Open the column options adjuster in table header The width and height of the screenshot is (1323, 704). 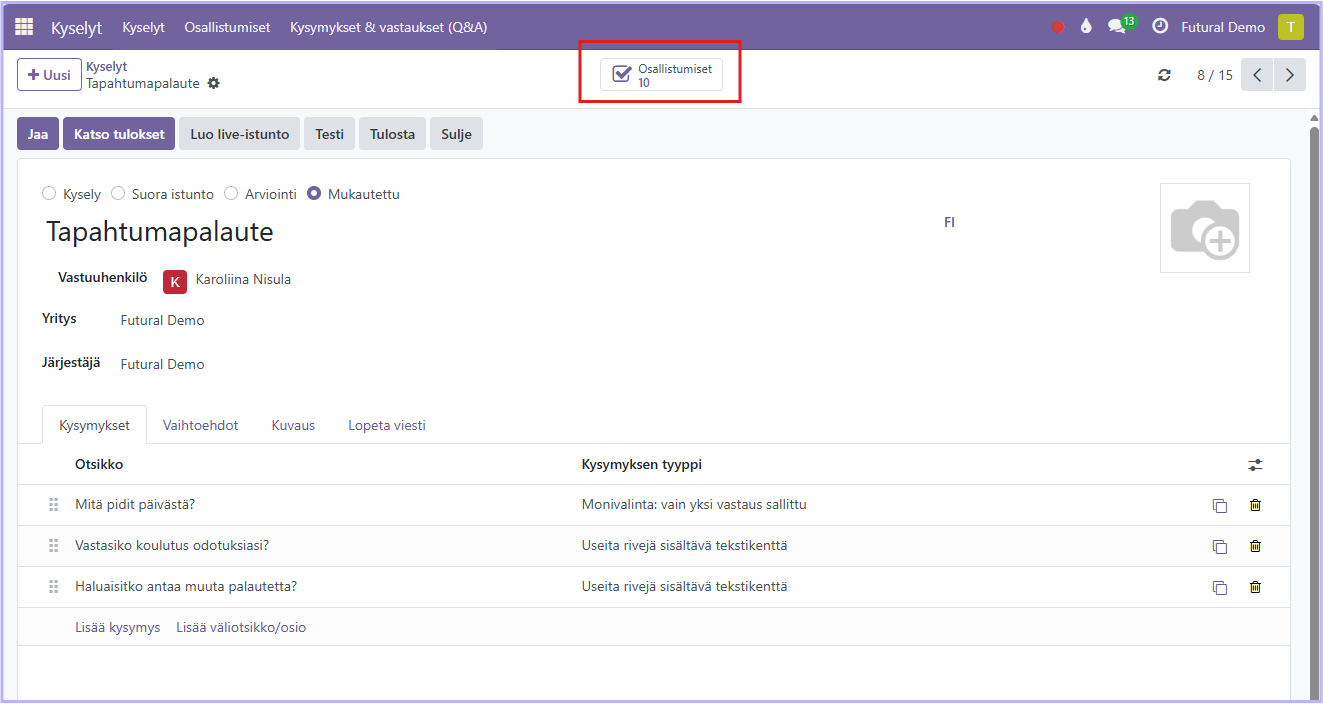coord(1255,465)
